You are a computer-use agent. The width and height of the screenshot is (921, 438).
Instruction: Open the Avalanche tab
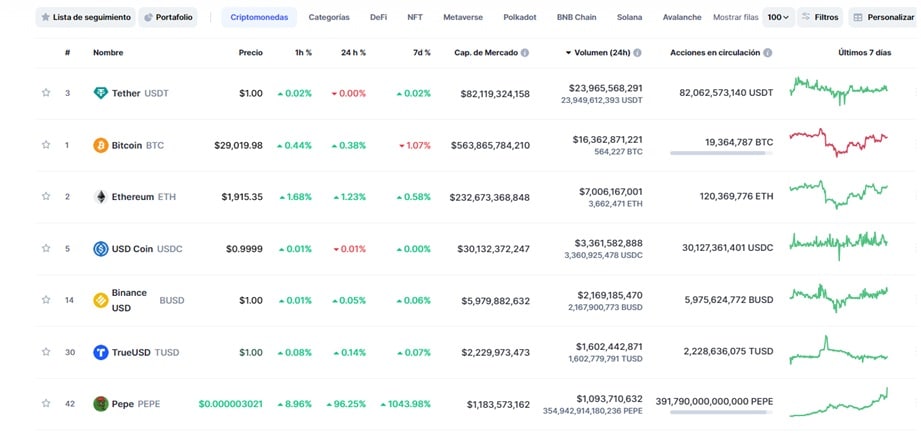682,18
